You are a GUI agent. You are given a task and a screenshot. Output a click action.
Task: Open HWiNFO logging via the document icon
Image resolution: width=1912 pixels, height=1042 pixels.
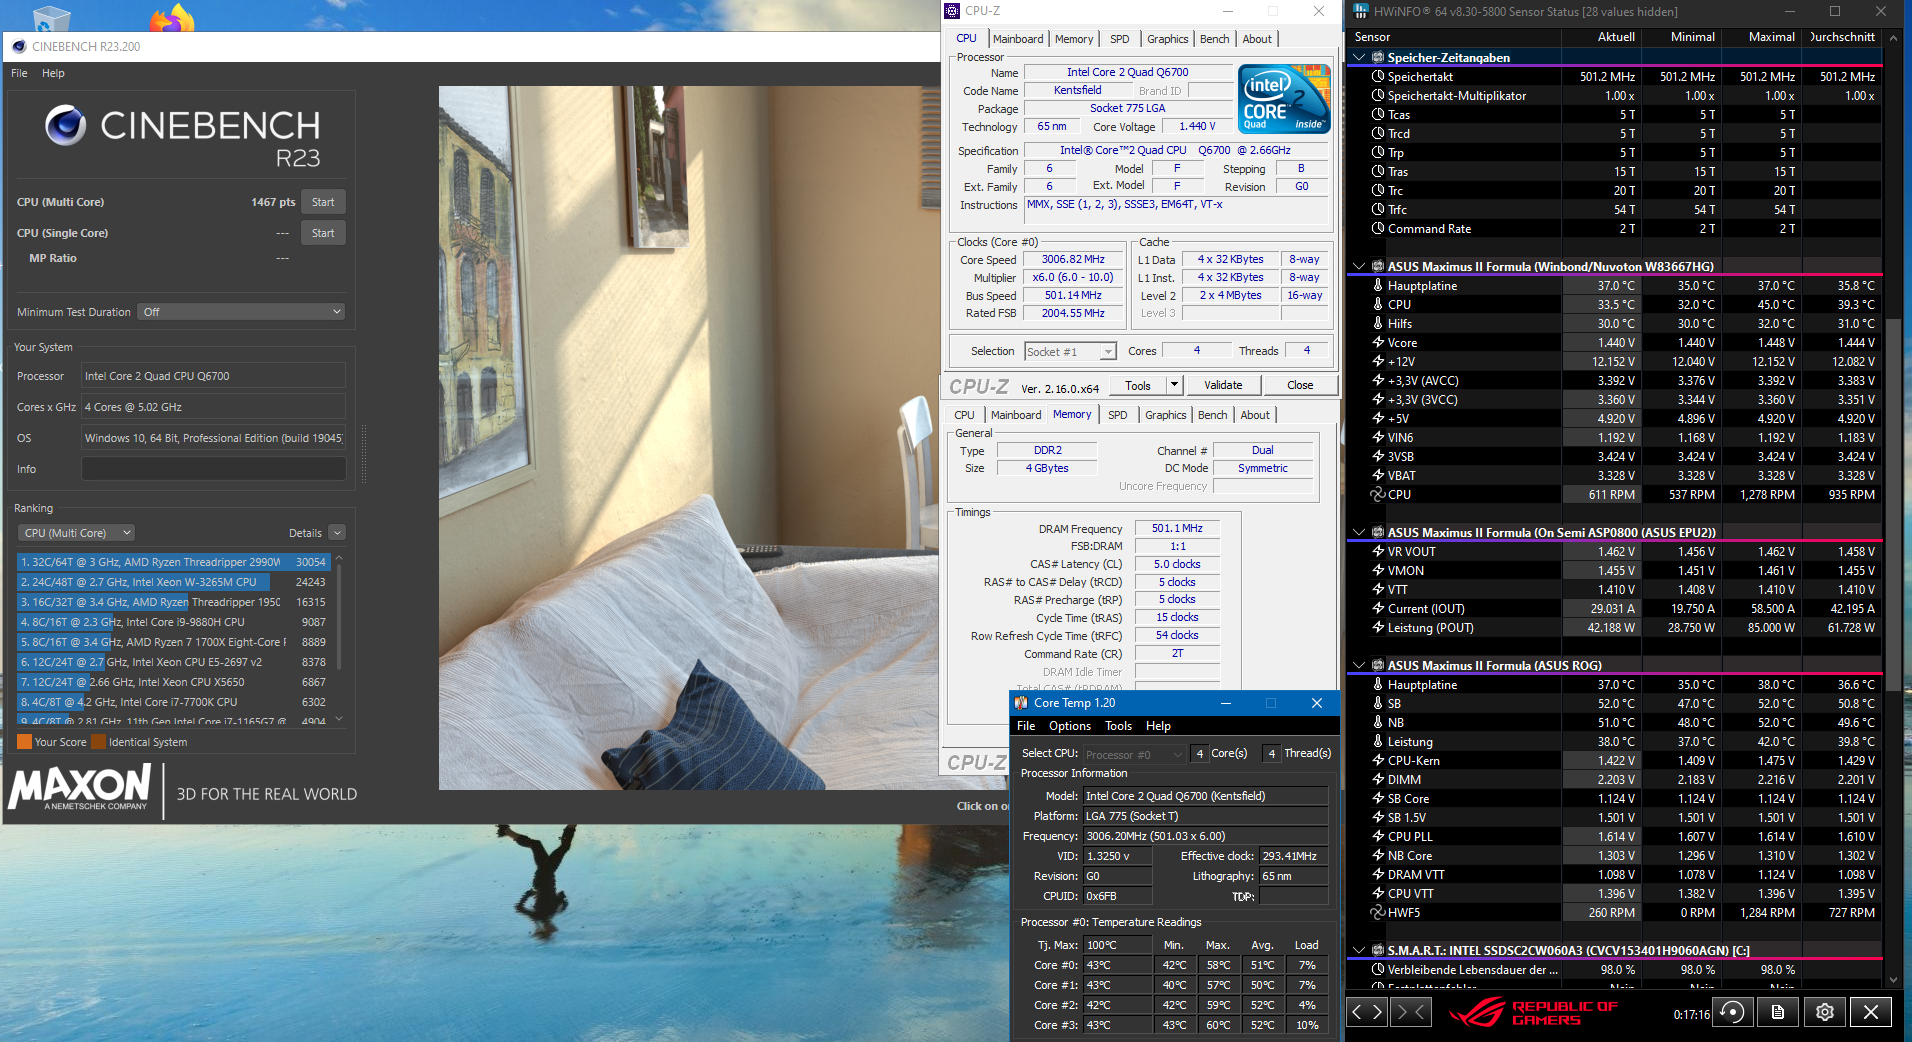pyautogui.click(x=1777, y=1012)
